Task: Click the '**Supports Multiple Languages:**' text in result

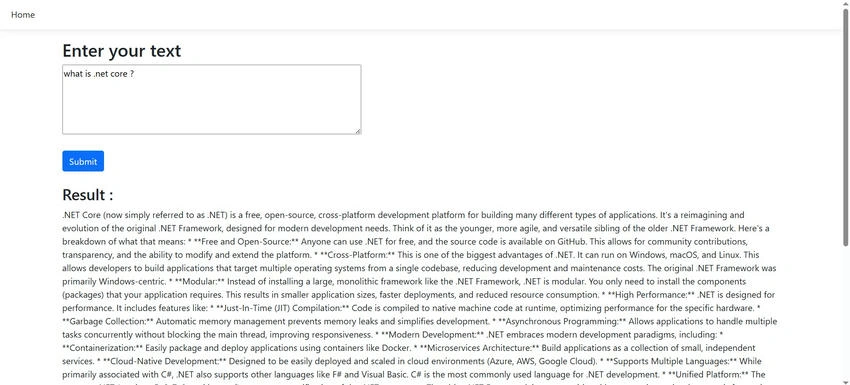Action: [x=672, y=361]
